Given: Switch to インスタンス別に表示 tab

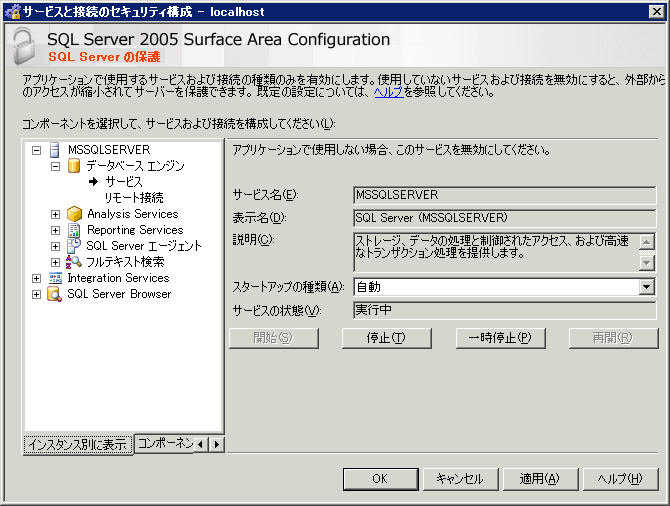Looking at the screenshot, I should click(78, 444).
